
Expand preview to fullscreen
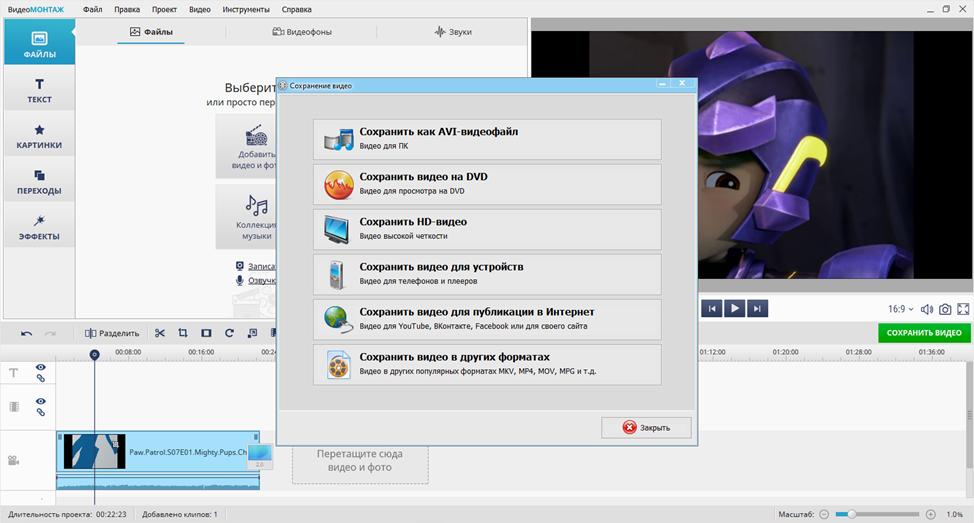pos(963,309)
